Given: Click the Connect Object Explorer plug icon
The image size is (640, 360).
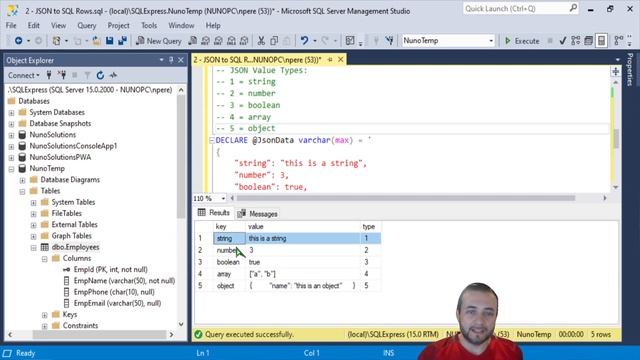Looking at the screenshot, I should click(x=49, y=75).
